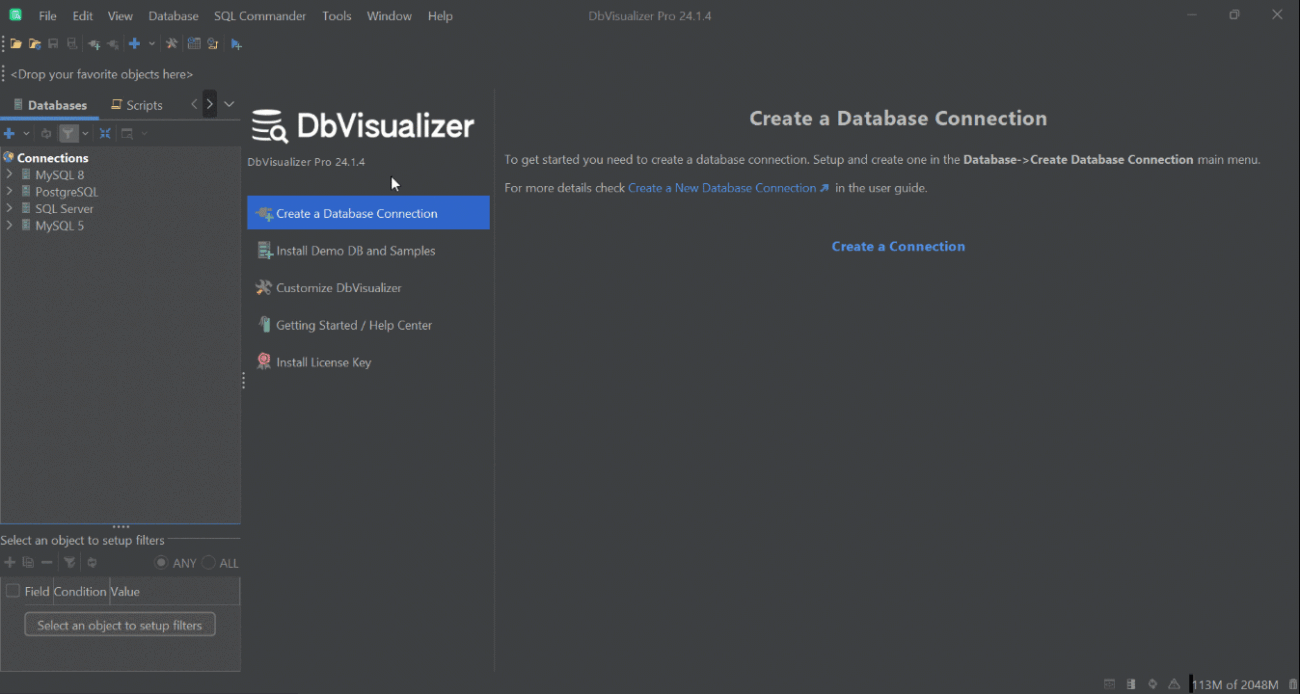The height and width of the screenshot is (694, 1300).
Task: Expand the SQL Server connection node
Action: [x=9, y=209]
